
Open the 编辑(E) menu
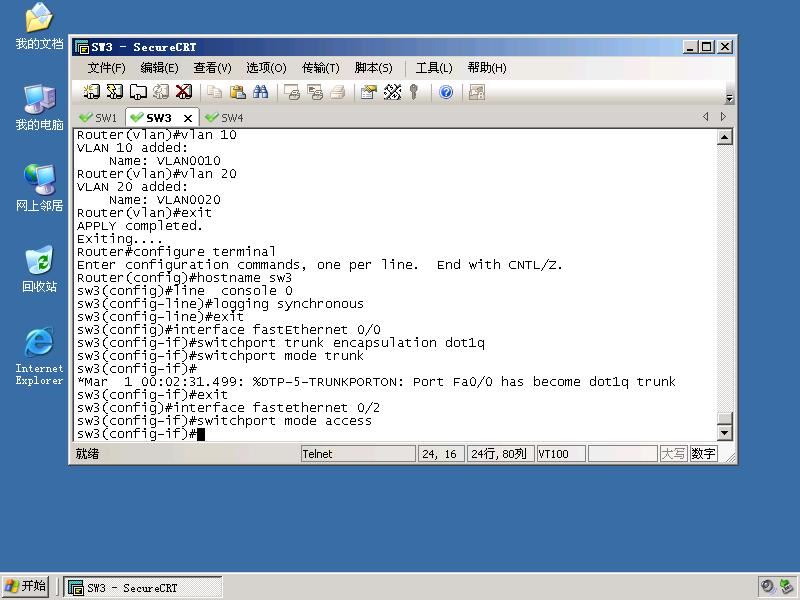click(159, 68)
